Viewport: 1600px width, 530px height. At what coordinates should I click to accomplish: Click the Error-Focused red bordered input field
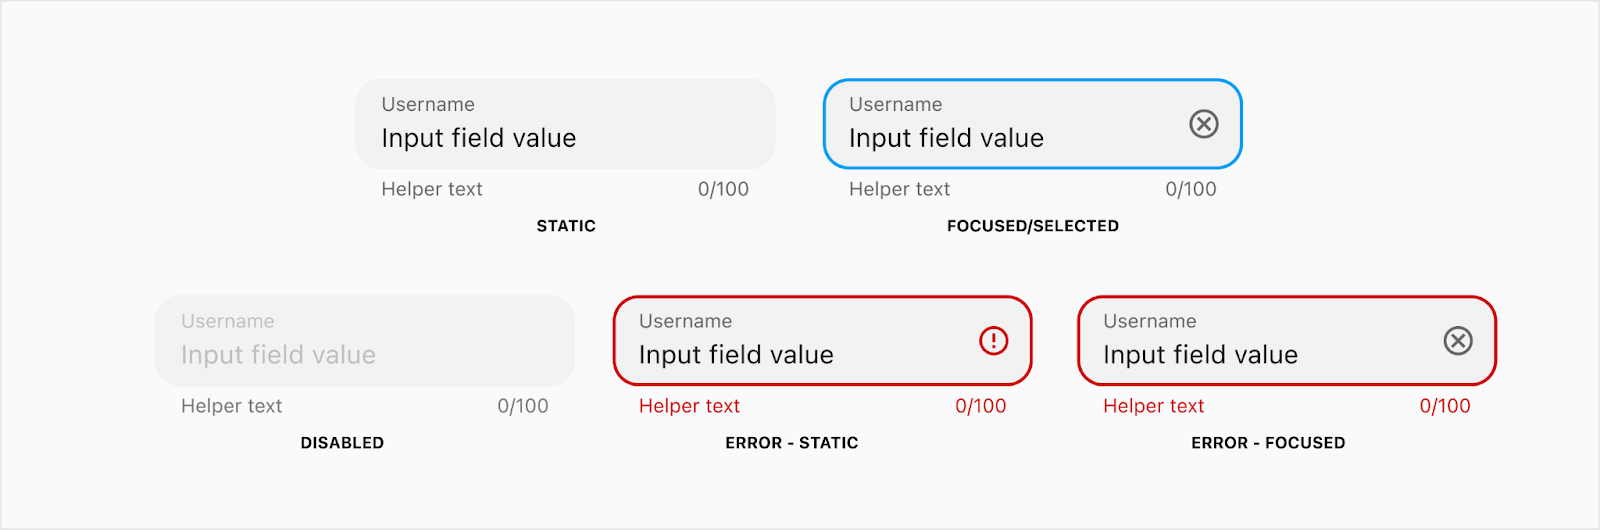(x=1287, y=341)
